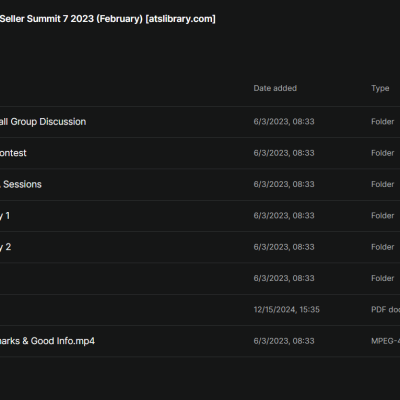Select date 6/3/2023 in 'y 2' row
400x400 pixels.
[284, 247]
